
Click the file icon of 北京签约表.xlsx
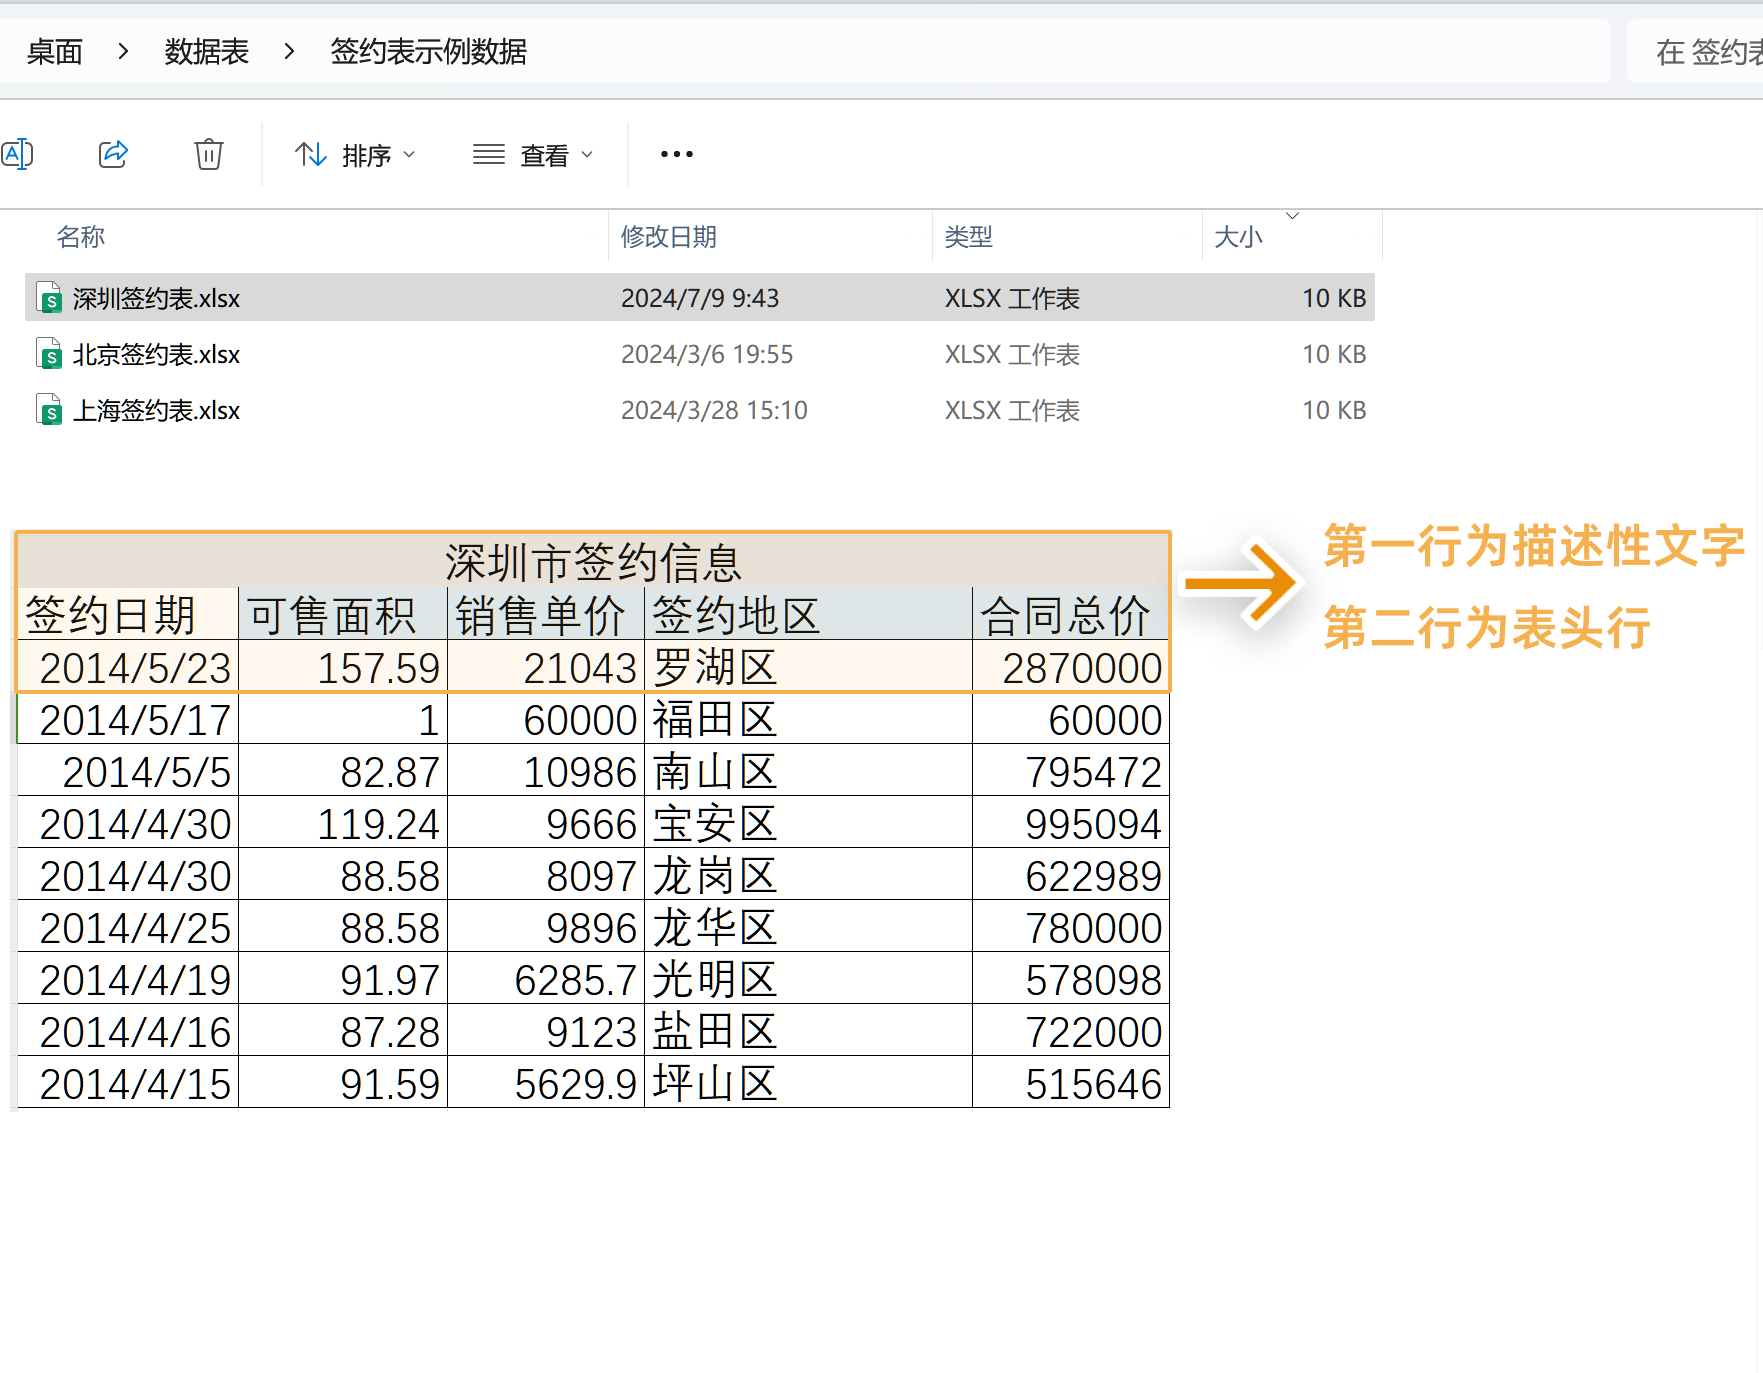click(x=49, y=354)
